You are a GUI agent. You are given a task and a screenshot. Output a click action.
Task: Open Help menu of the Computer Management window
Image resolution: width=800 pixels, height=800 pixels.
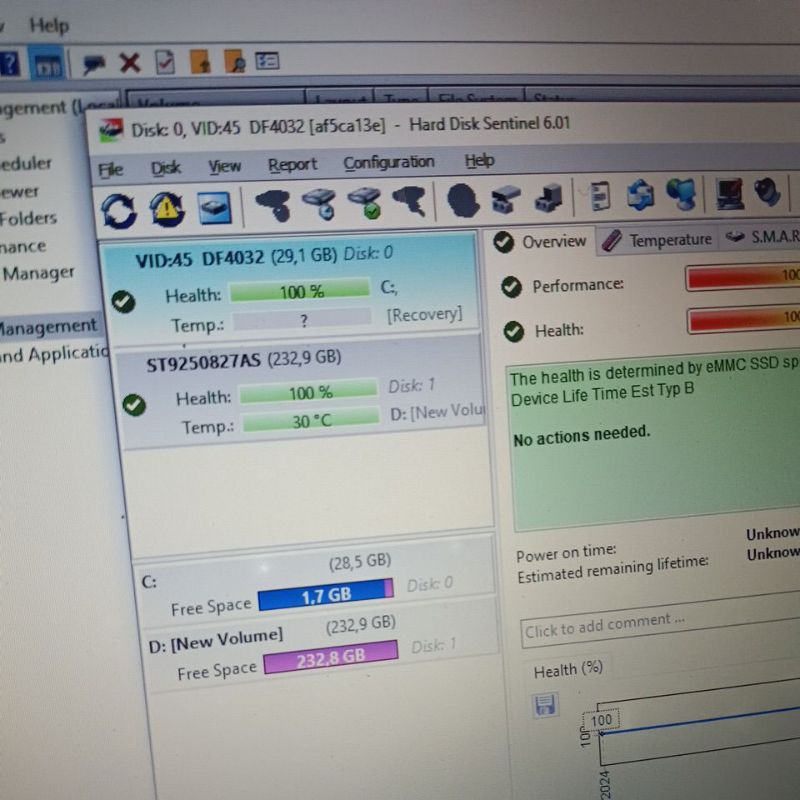(49, 26)
